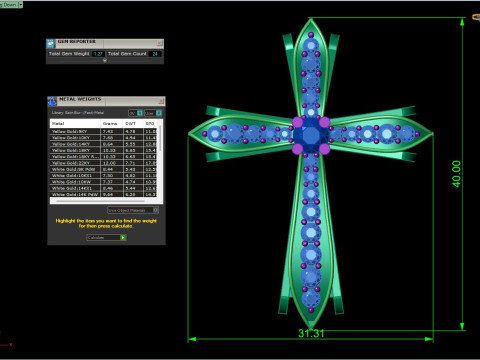Close the Gem Reporter panel
The width and height of the screenshot is (480, 360).
(x=159, y=43)
